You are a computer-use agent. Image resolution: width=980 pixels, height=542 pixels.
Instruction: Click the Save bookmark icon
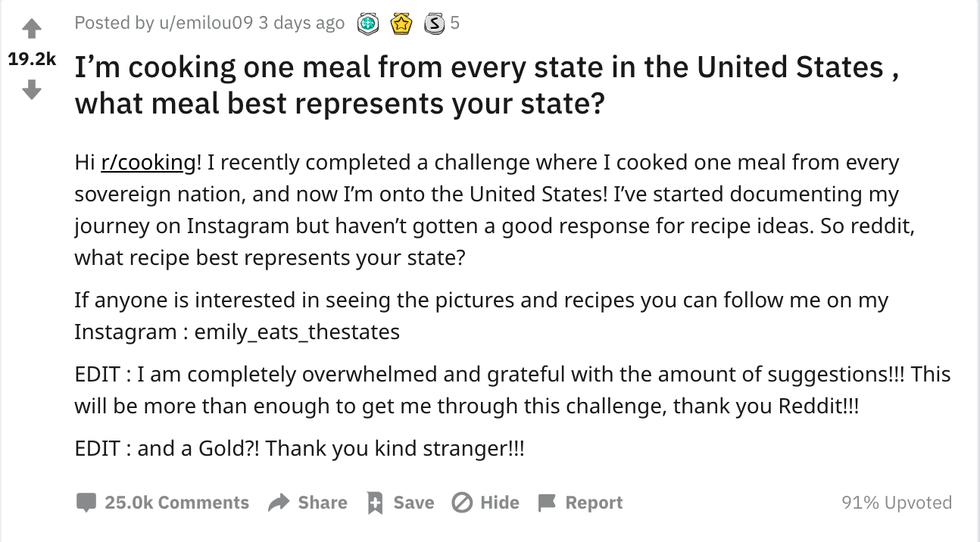tap(375, 503)
